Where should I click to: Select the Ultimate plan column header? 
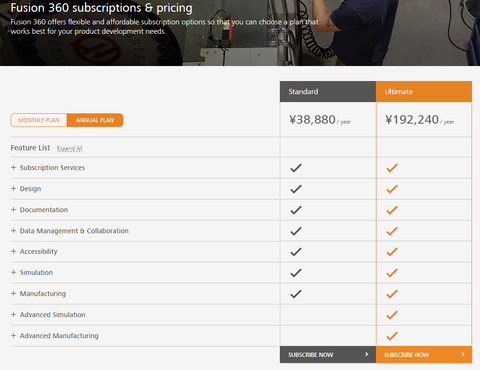(x=424, y=91)
